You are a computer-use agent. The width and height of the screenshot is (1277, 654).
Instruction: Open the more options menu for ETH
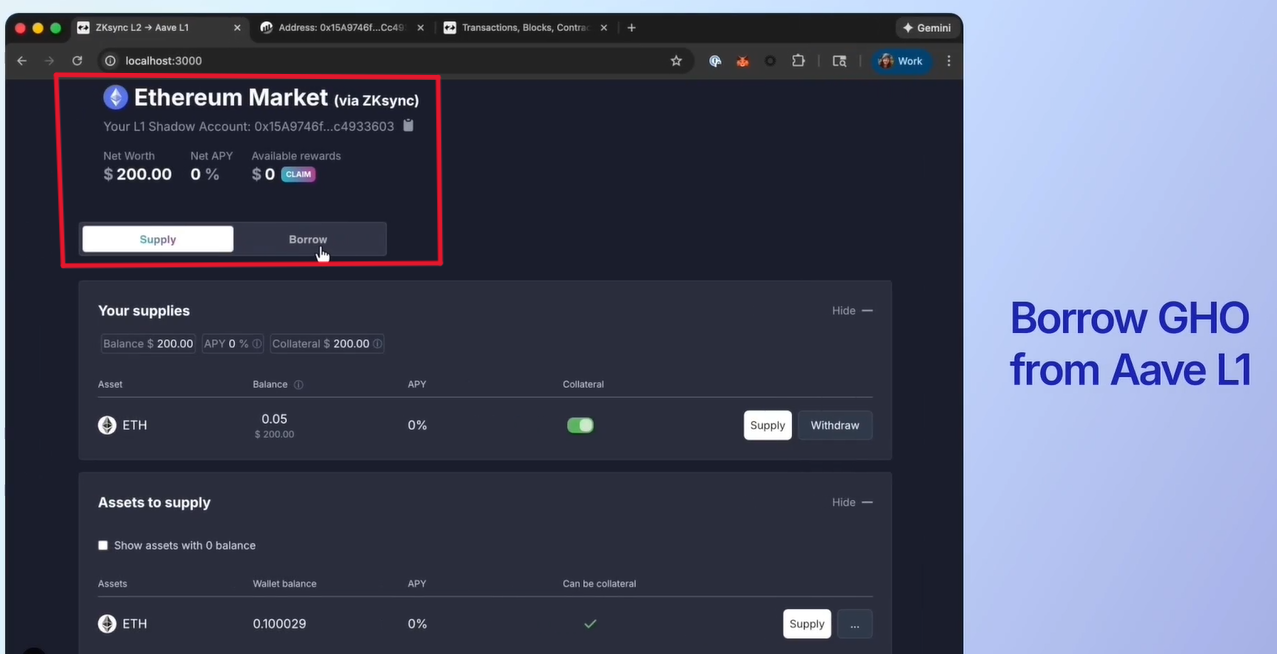(854, 624)
